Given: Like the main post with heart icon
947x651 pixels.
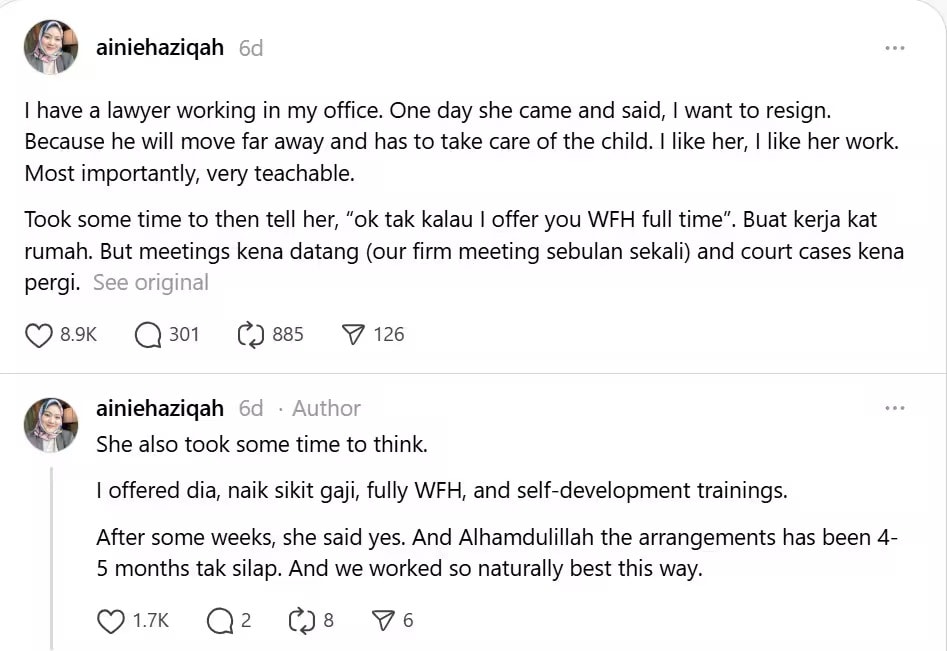Looking at the screenshot, I should coord(38,335).
